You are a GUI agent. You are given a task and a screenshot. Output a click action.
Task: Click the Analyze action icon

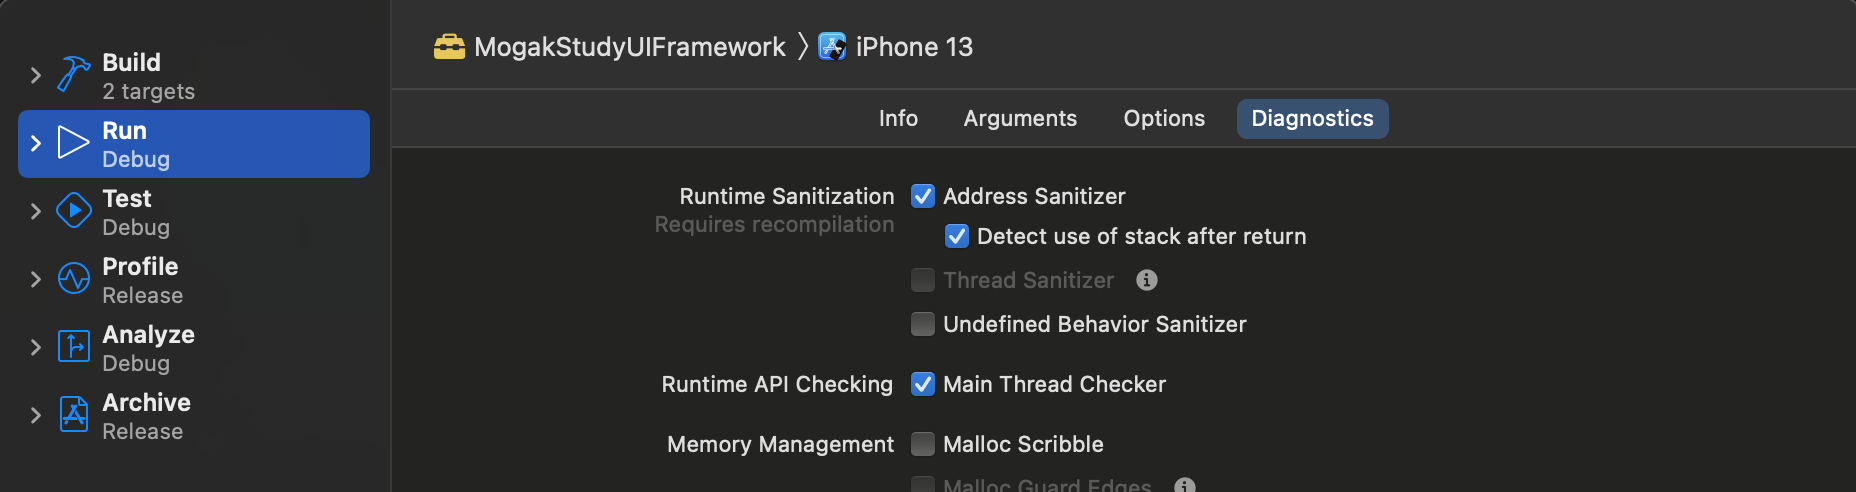click(73, 347)
